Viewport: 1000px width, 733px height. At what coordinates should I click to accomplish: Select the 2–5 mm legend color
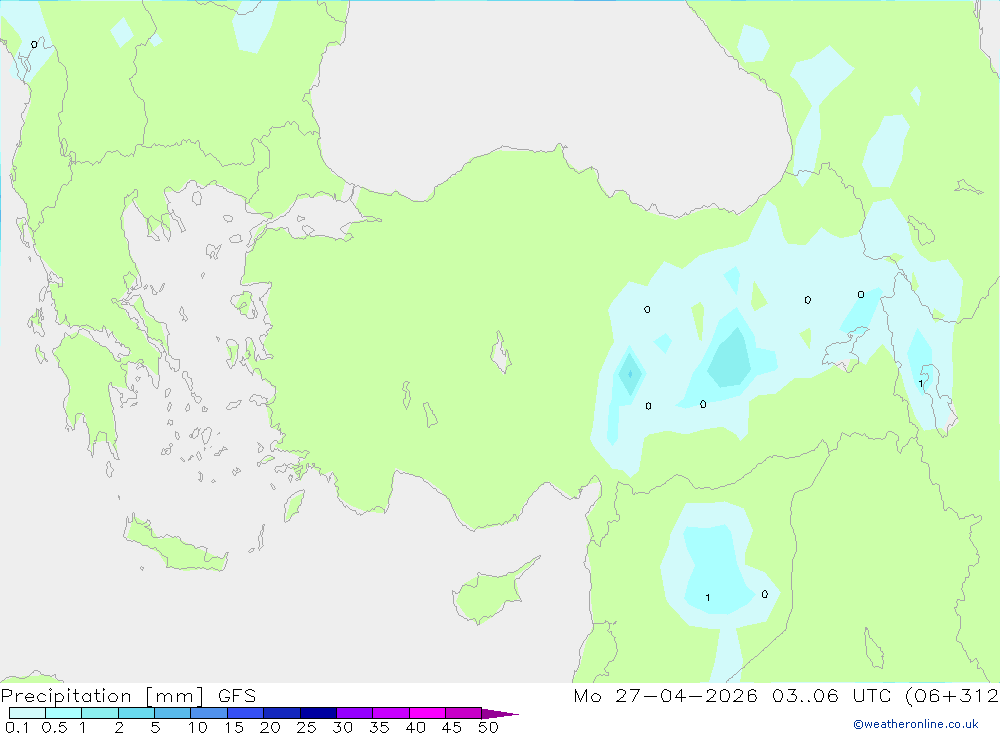tap(136, 713)
